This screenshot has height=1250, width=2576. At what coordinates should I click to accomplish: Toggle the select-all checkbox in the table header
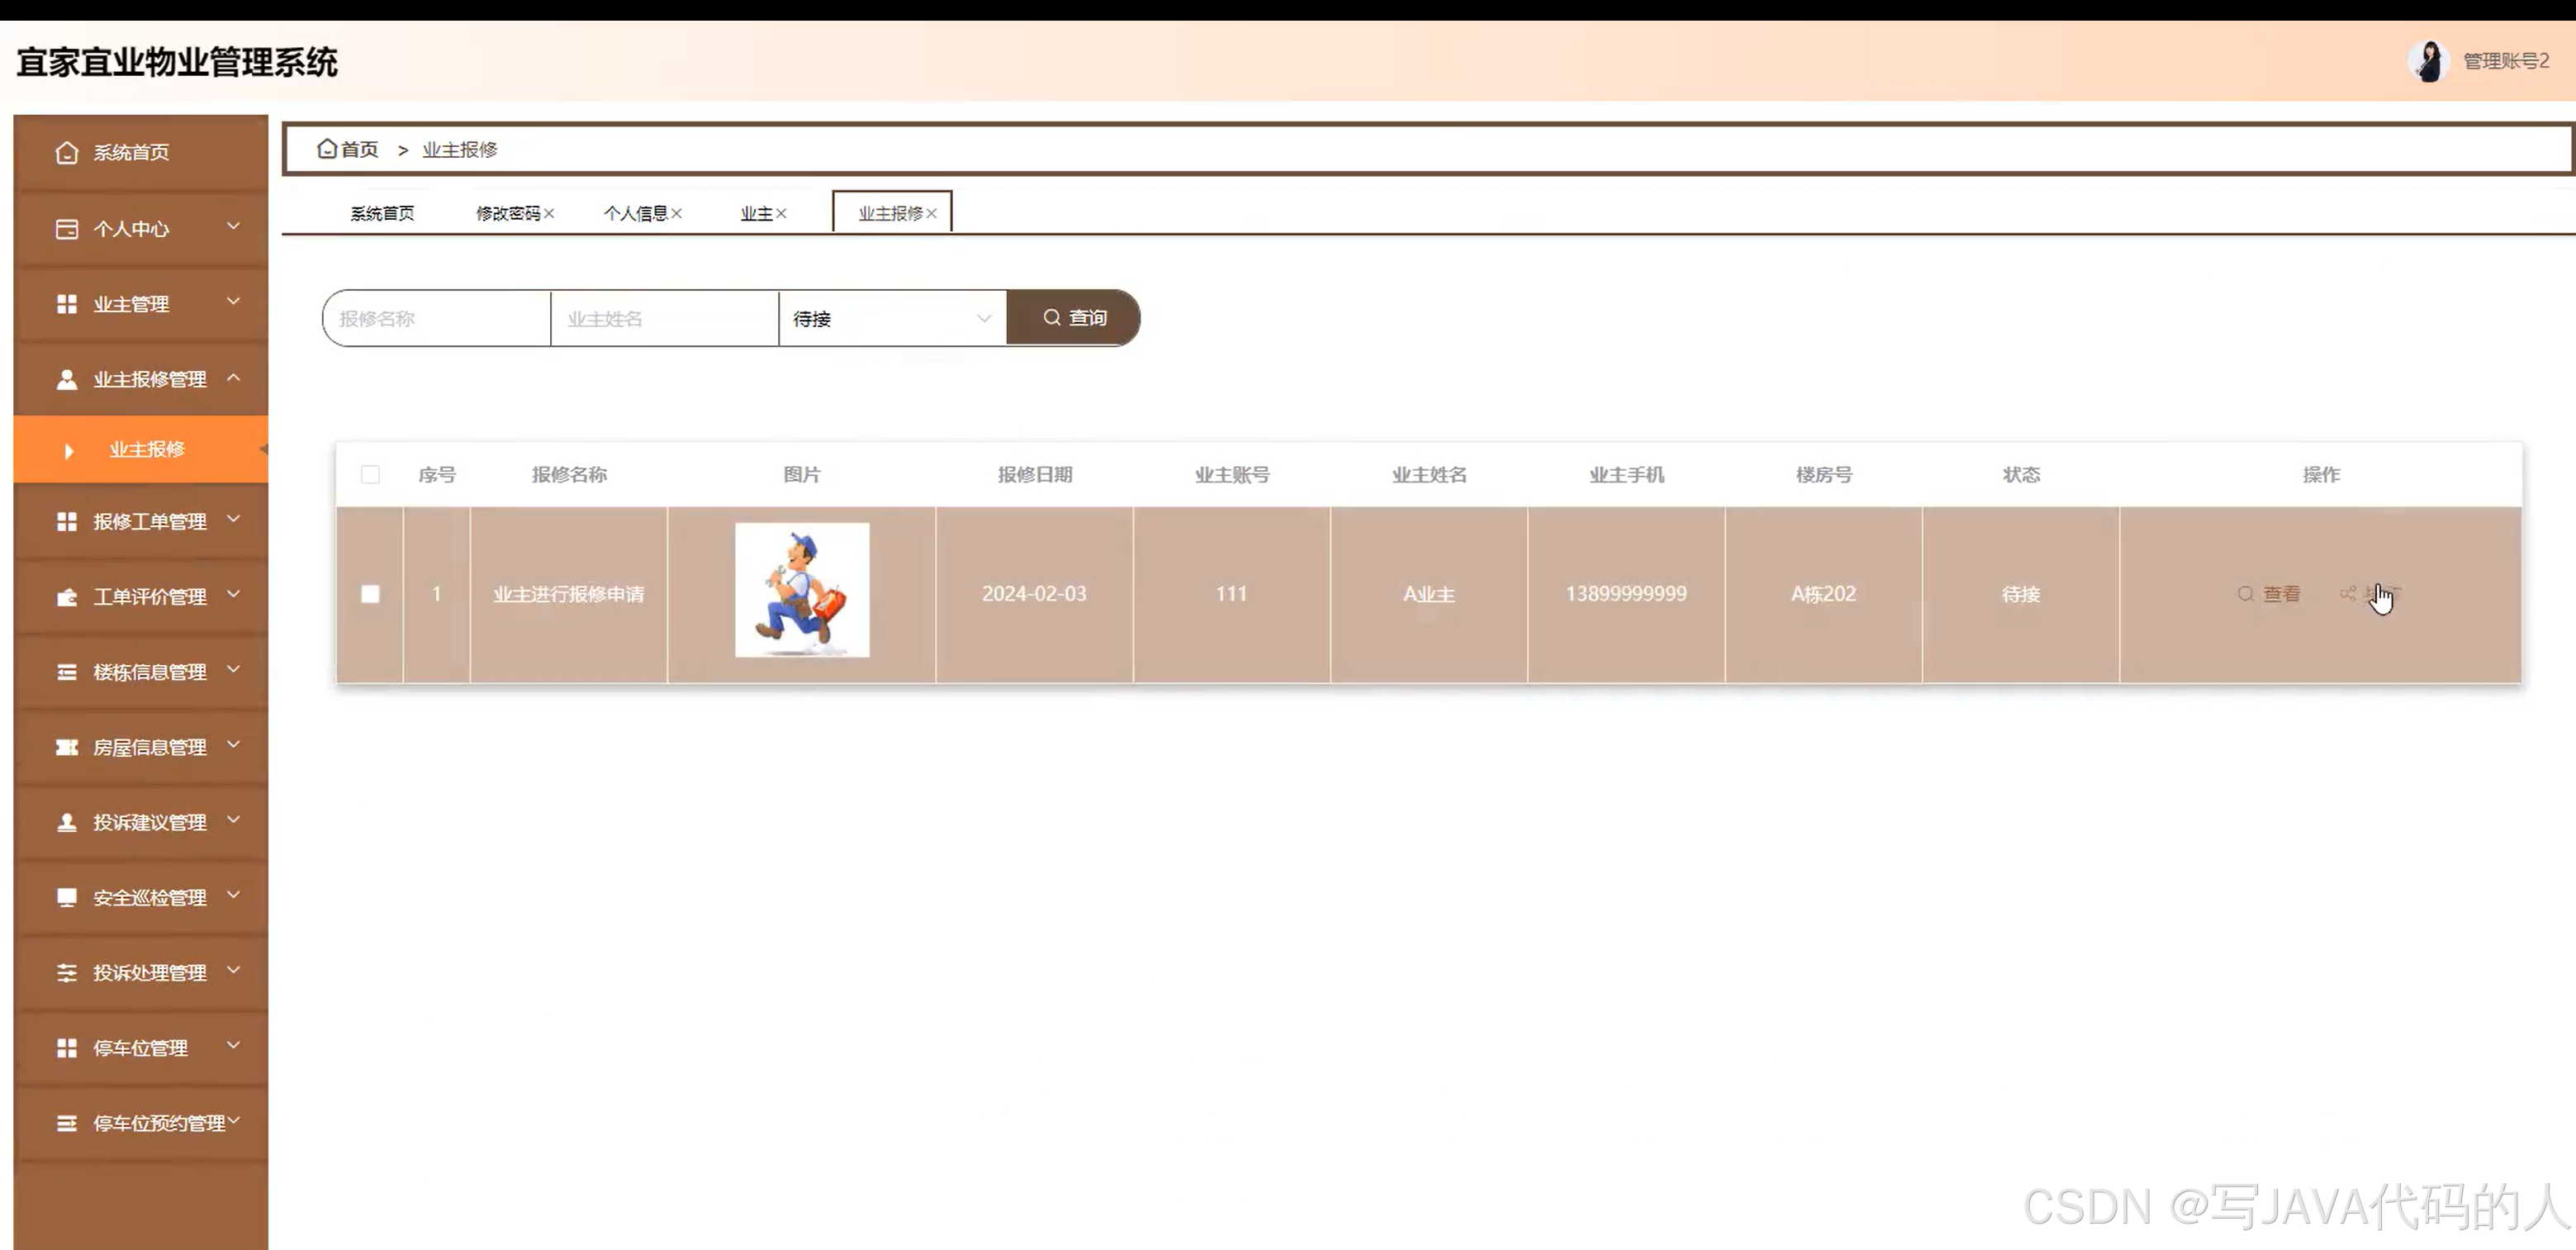coord(370,474)
